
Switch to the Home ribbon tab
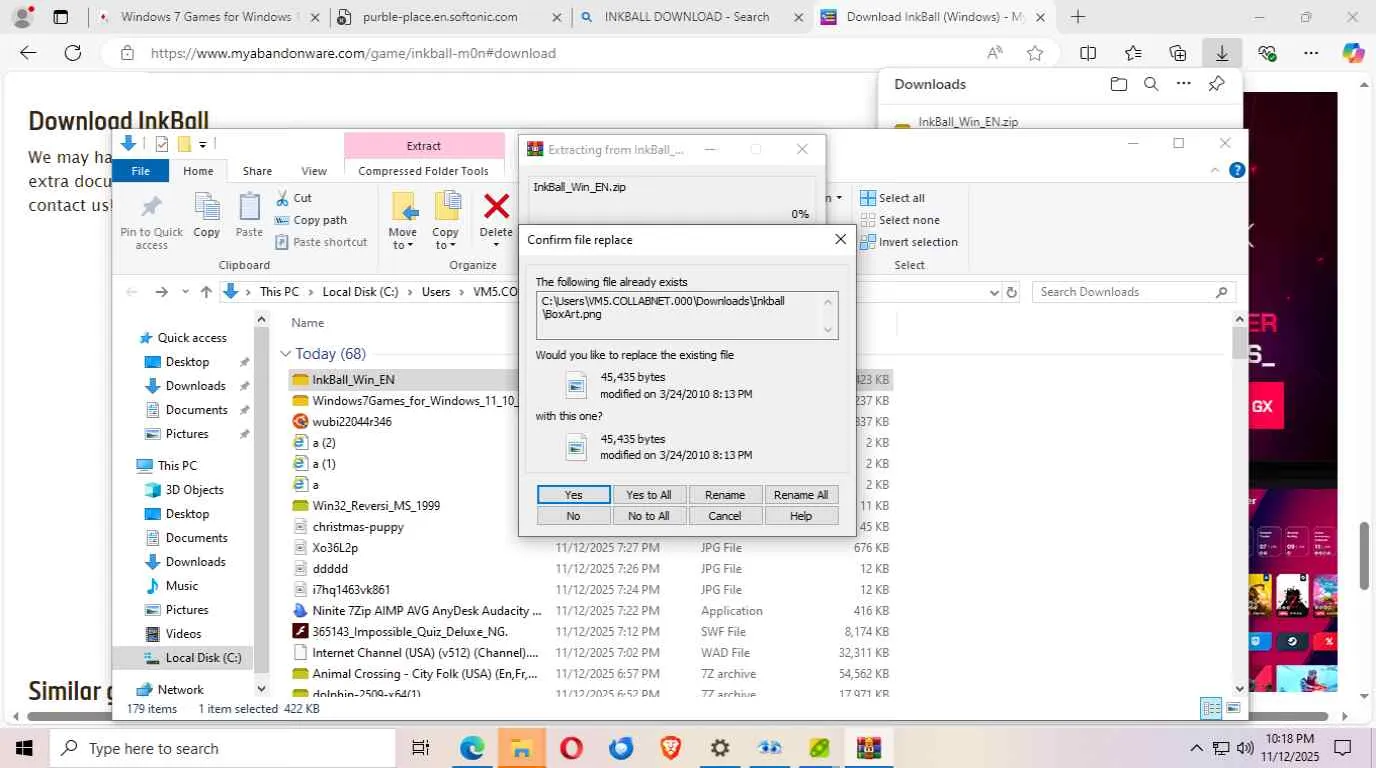click(x=198, y=171)
